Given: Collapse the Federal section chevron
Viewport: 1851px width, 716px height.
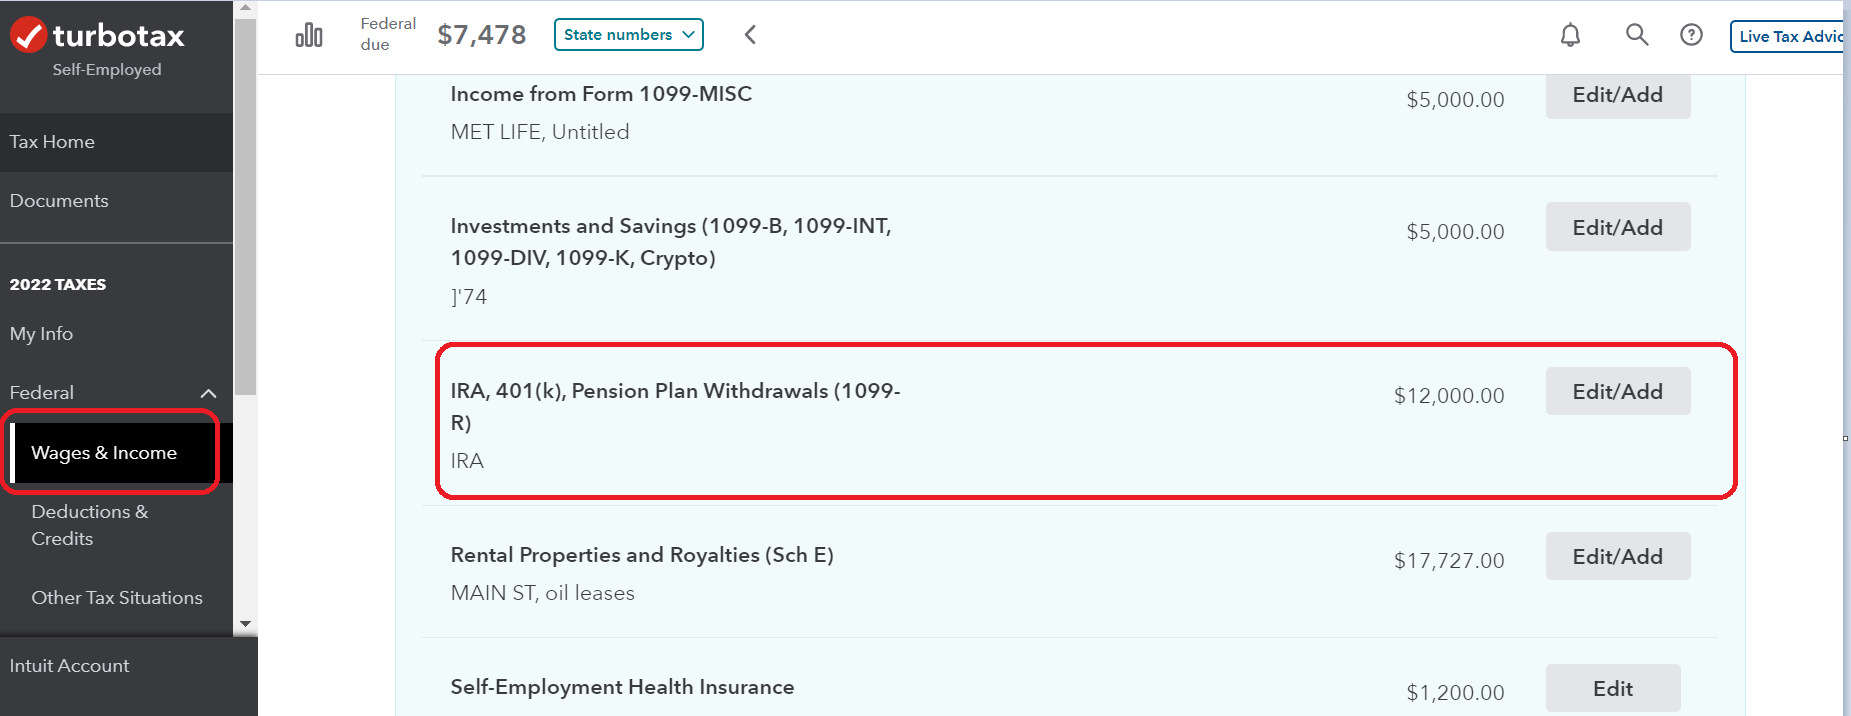Looking at the screenshot, I should tap(208, 393).
